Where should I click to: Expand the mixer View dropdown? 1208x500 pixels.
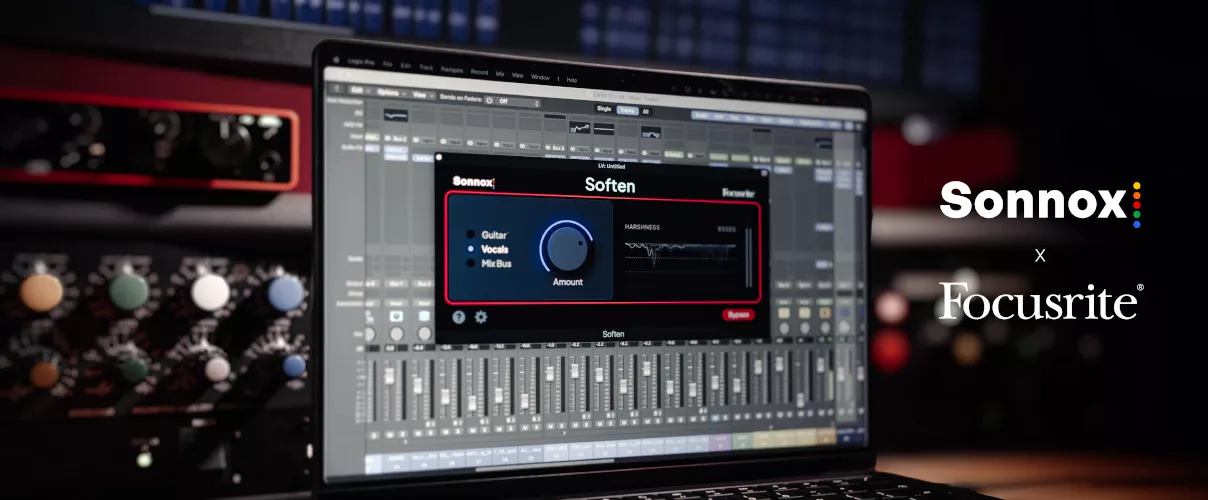[x=423, y=95]
